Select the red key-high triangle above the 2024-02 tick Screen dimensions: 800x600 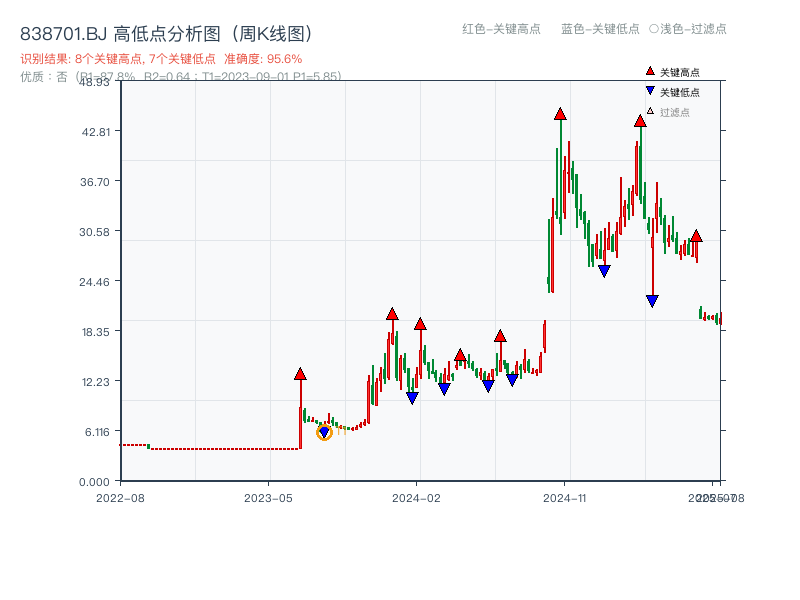pos(420,324)
